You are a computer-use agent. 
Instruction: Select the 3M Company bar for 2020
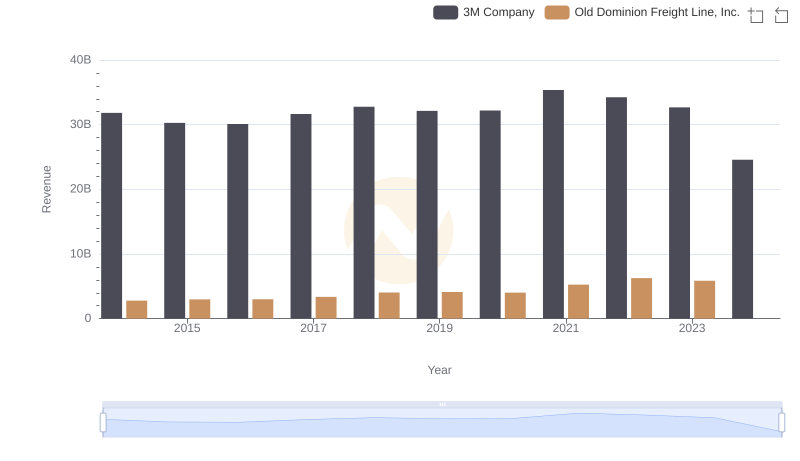pyautogui.click(x=490, y=214)
